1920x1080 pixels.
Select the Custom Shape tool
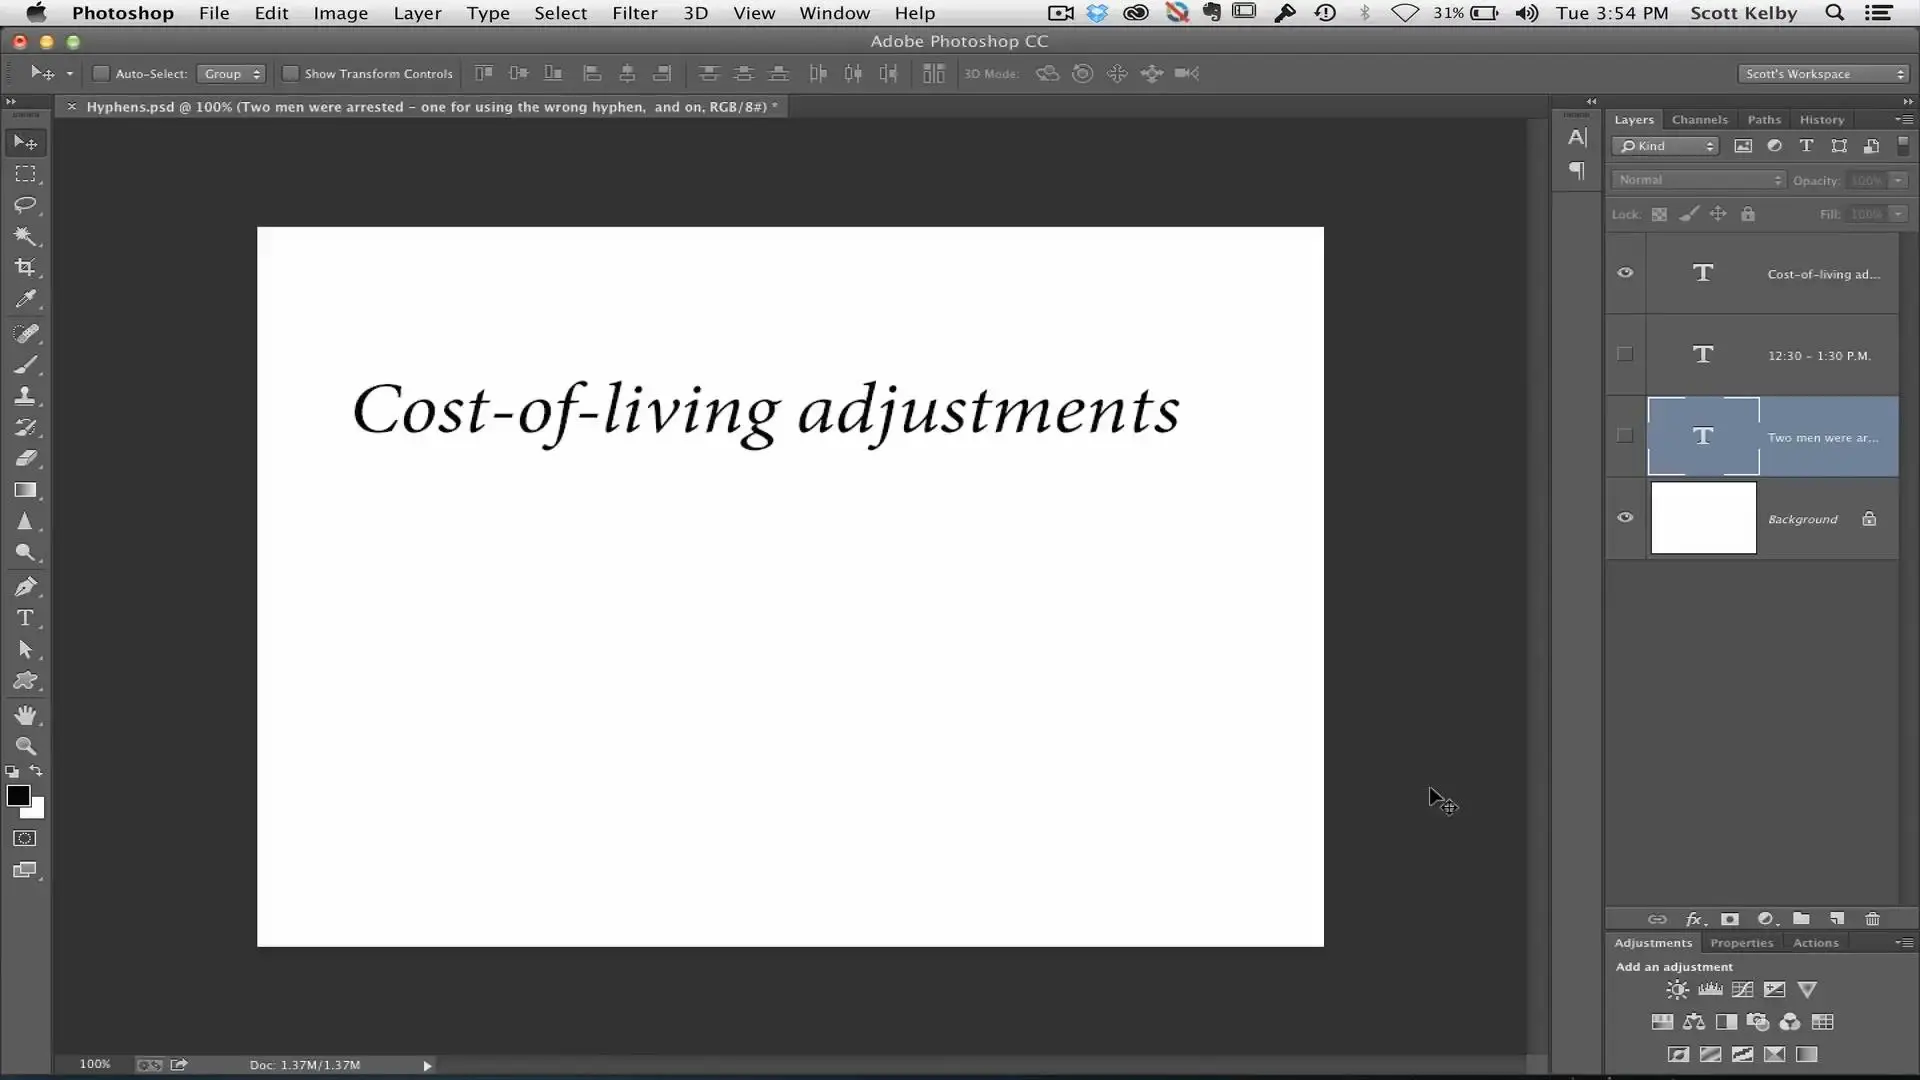tap(25, 681)
